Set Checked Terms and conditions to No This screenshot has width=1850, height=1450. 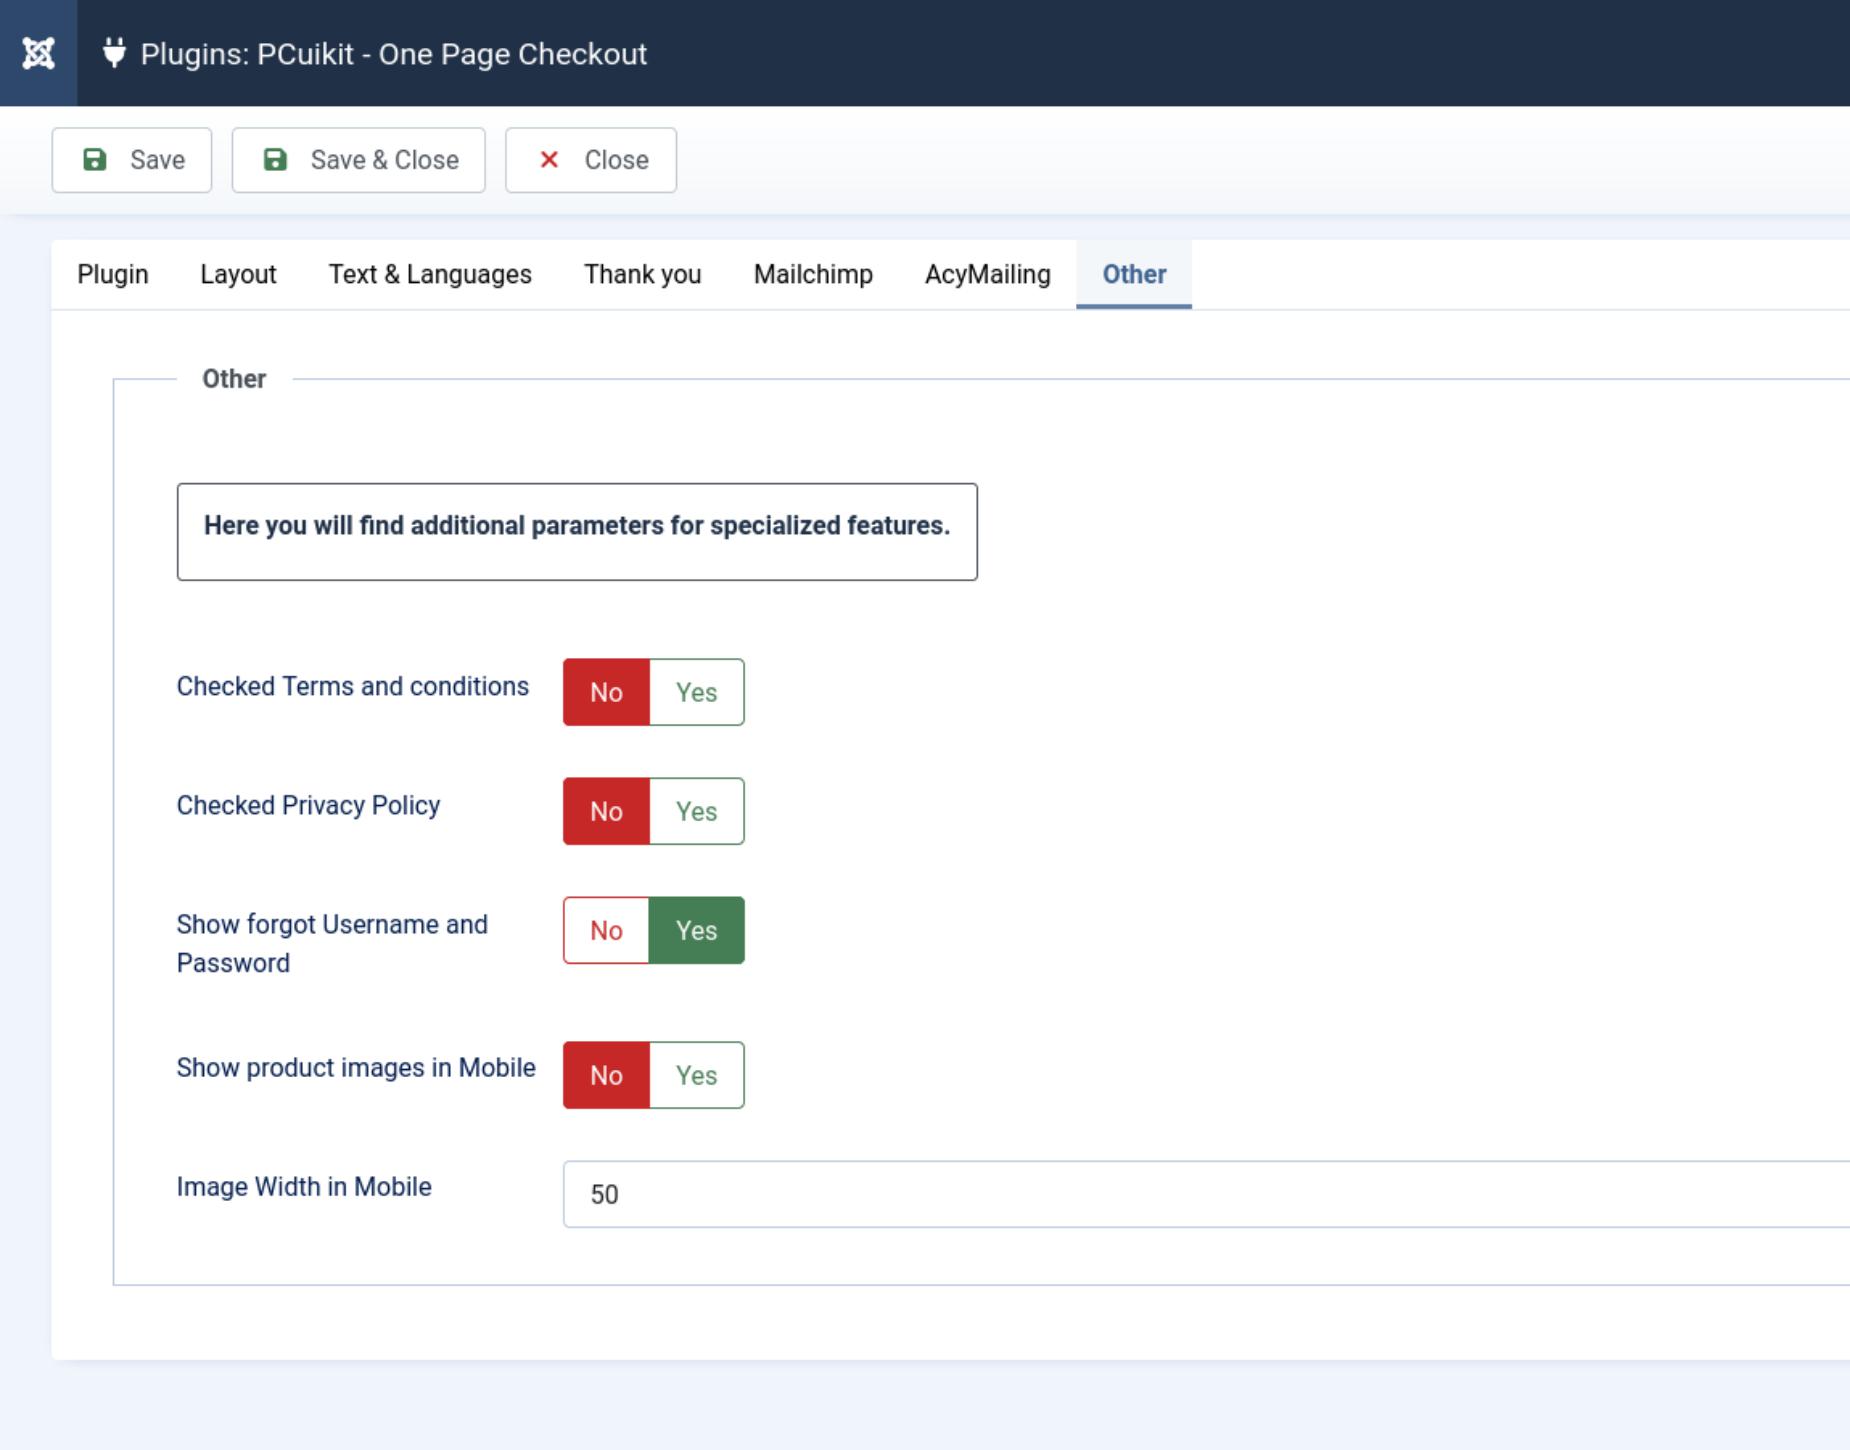(x=606, y=692)
